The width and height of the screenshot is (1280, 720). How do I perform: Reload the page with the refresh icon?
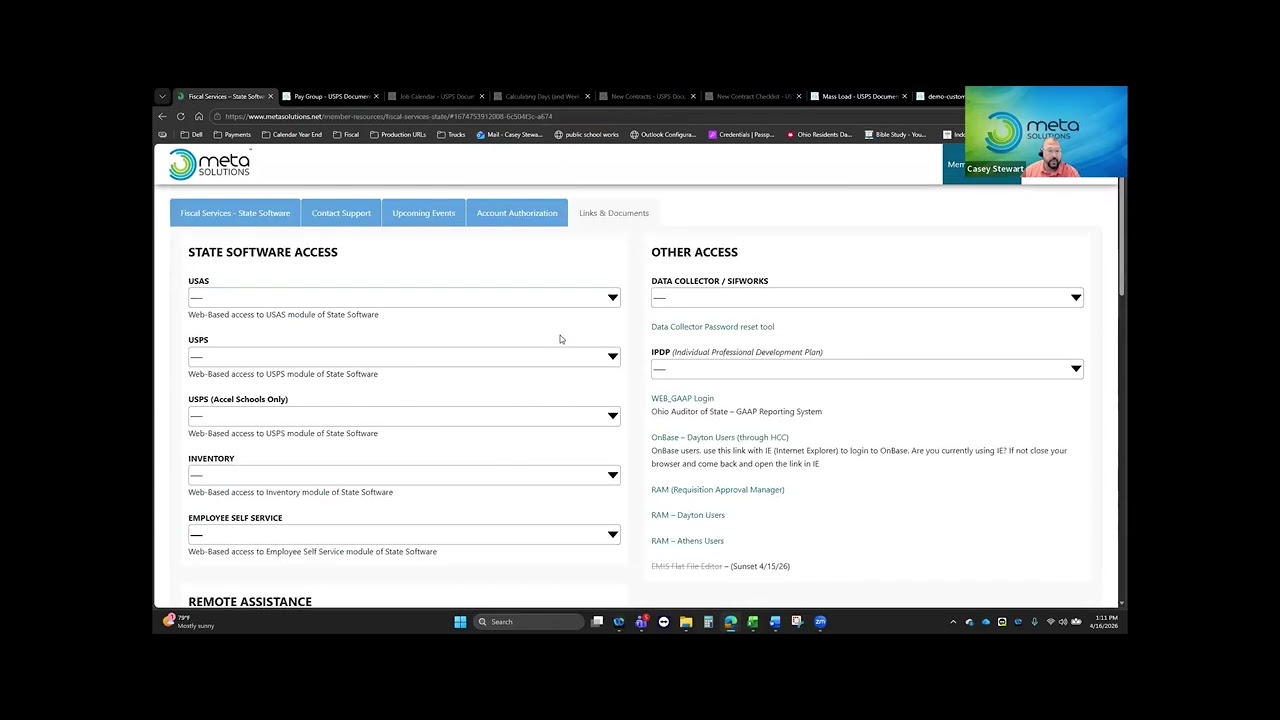point(180,116)
